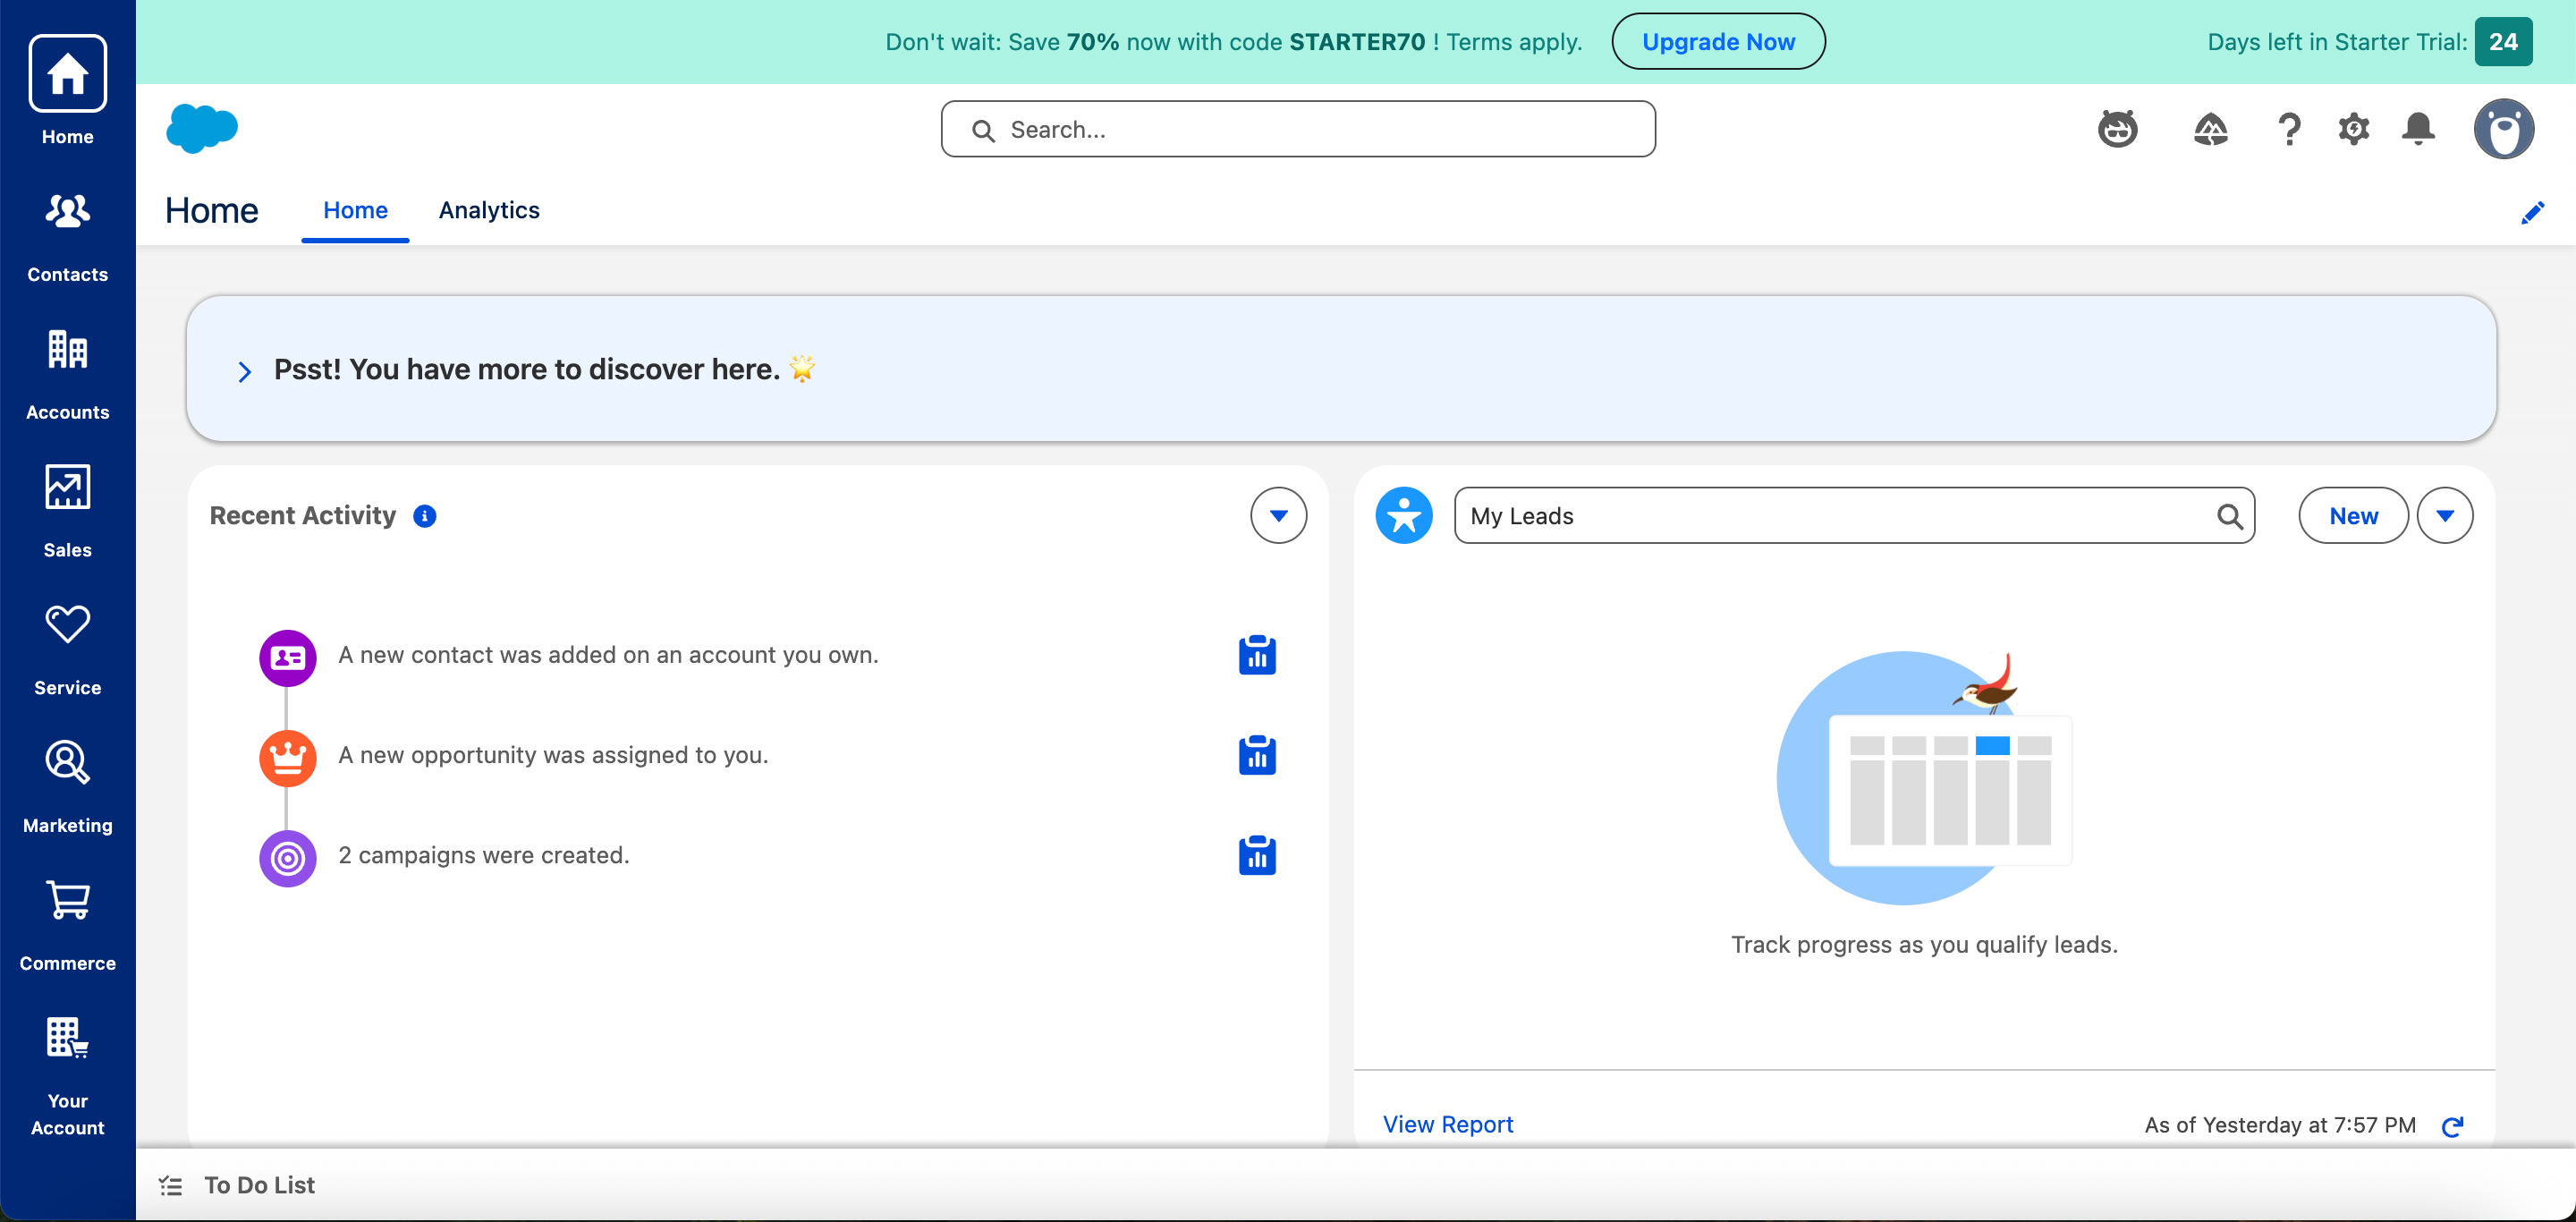
Task: Open the notifications bell
Action: tap(2418, 129)
